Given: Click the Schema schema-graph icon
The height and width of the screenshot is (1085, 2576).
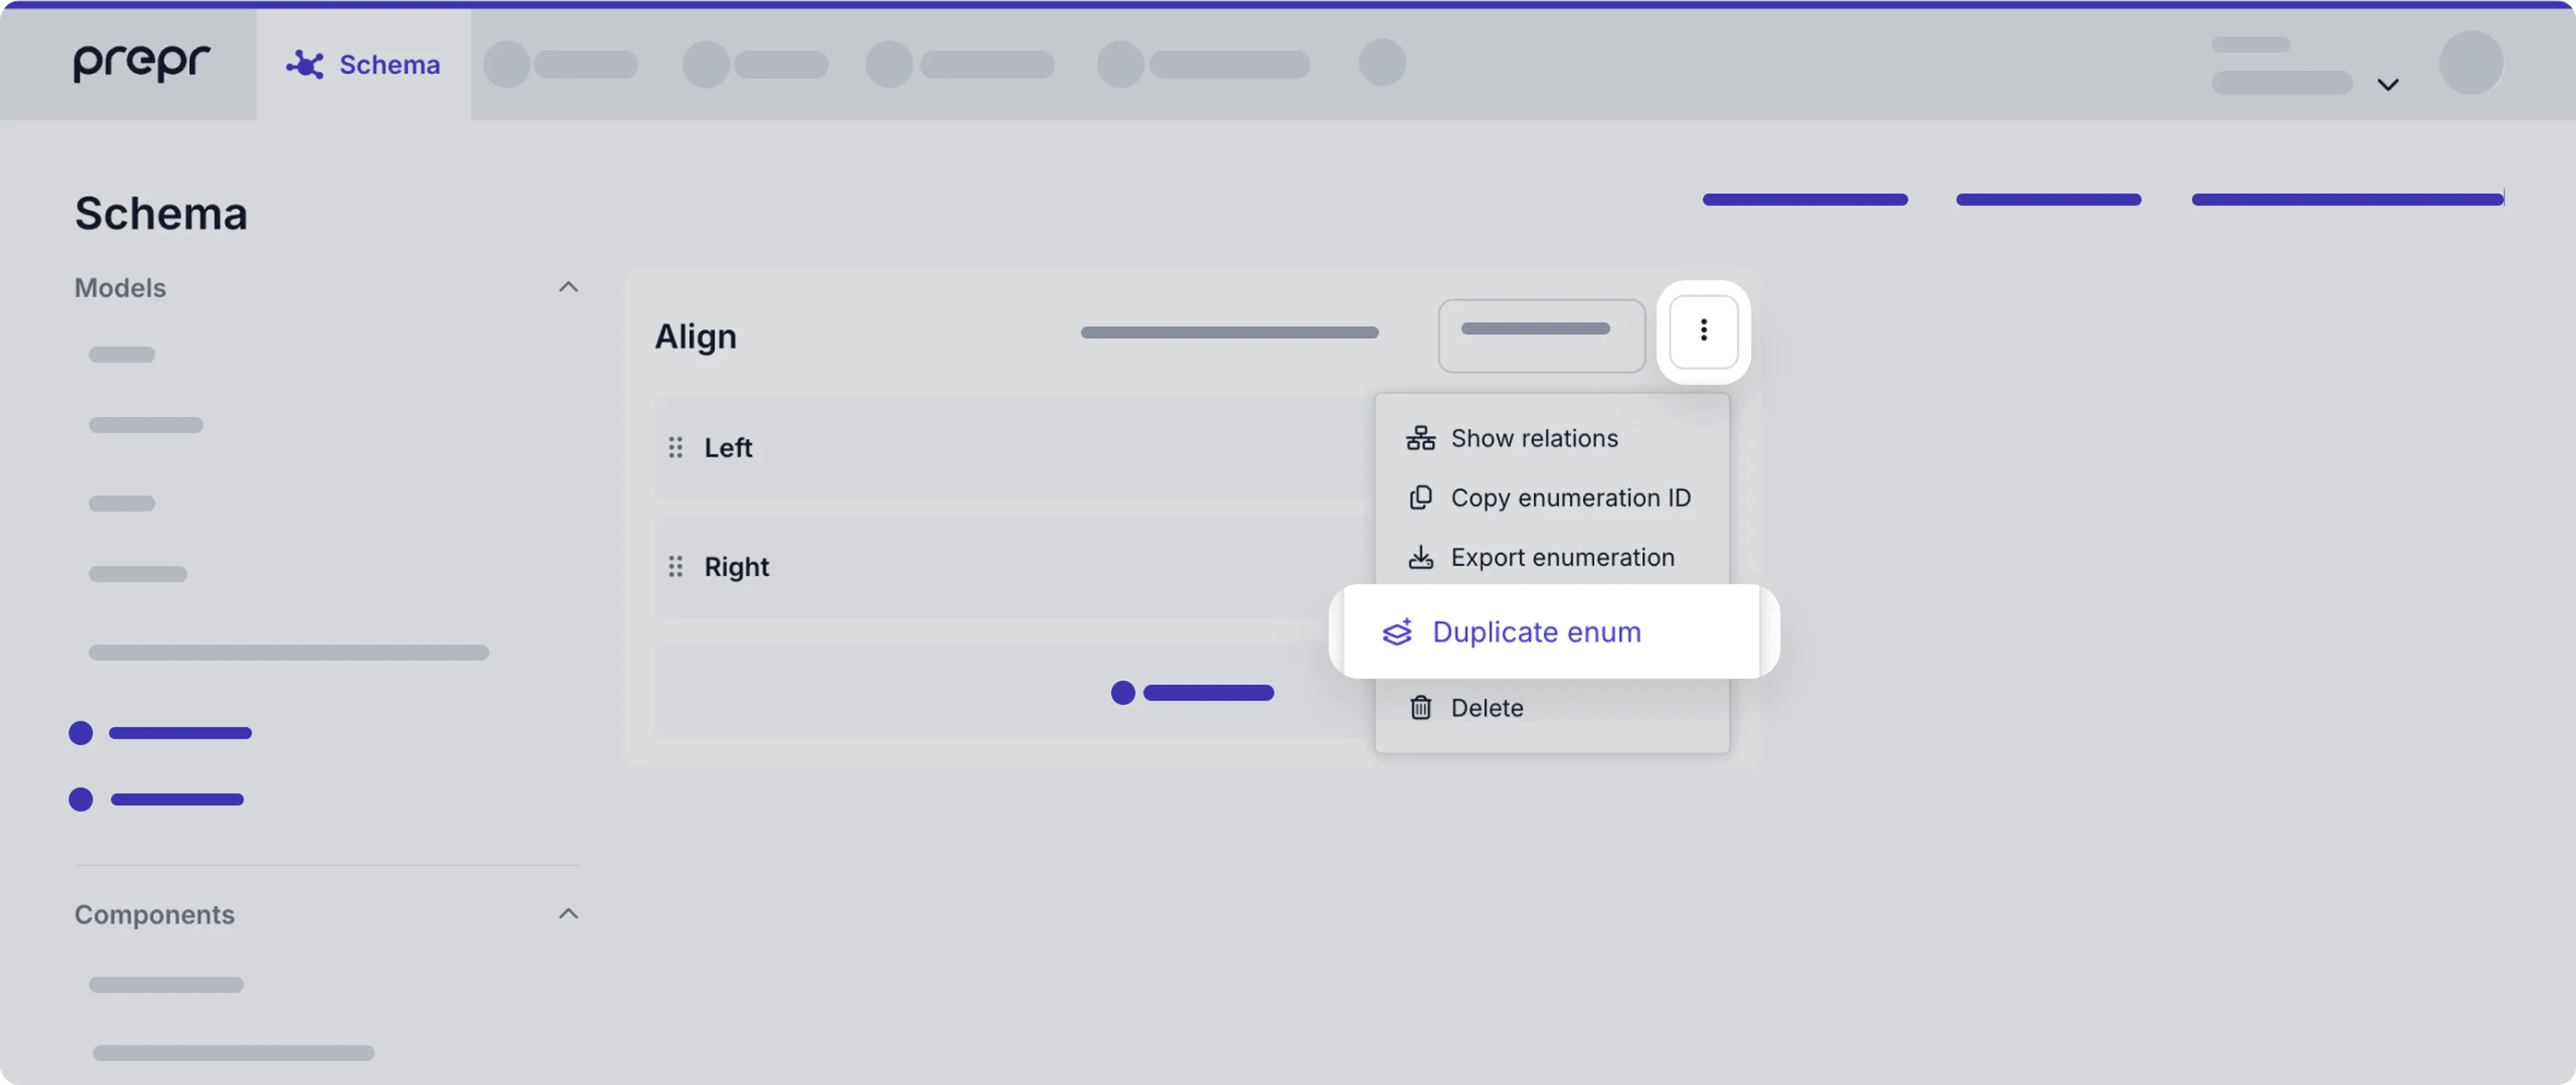Looking at the screenshot, I should (305, 63).
